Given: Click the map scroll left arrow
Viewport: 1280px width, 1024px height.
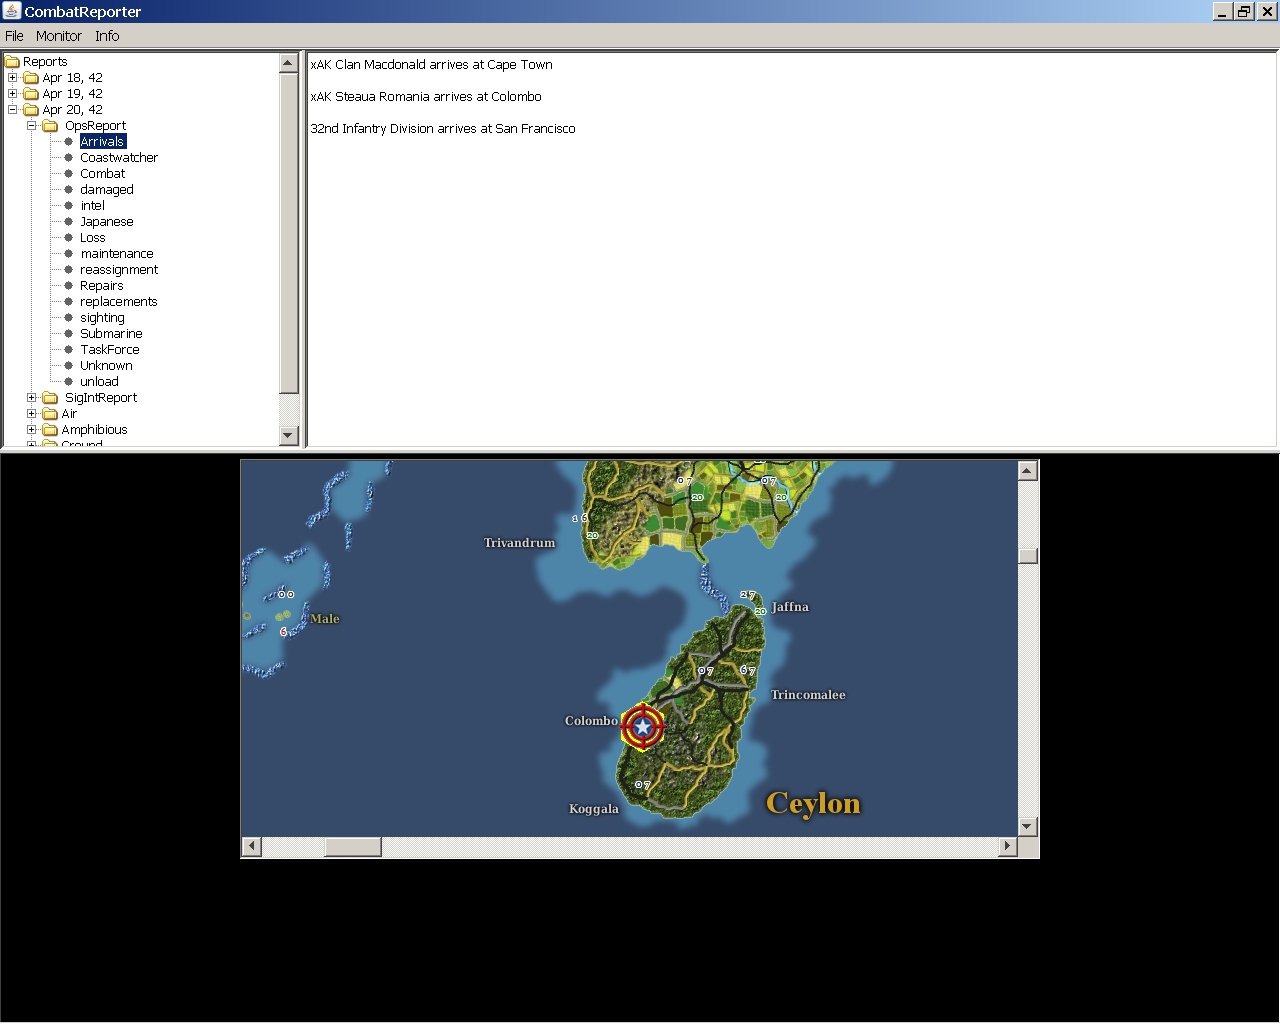Looking at the screenshot, I should (x=252, y=846).
